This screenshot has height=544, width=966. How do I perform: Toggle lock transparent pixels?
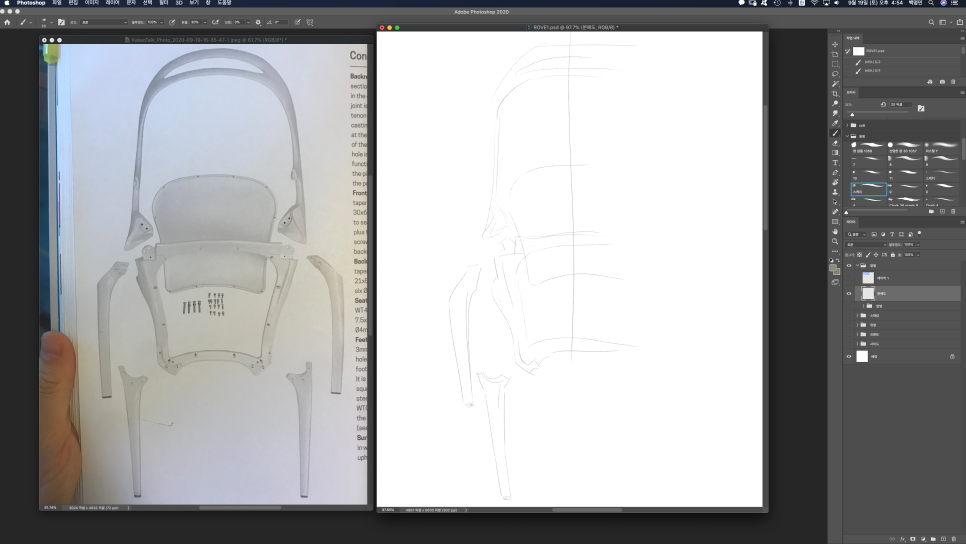pyautogui.click(x=859, y=254)
